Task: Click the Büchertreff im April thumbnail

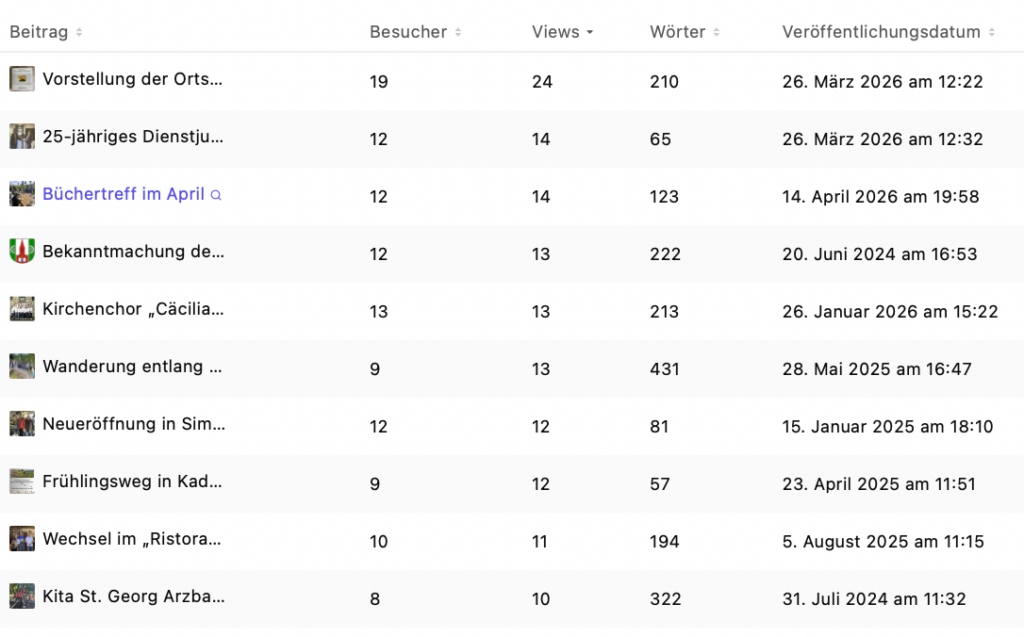Action: click(x=22, y=194)
